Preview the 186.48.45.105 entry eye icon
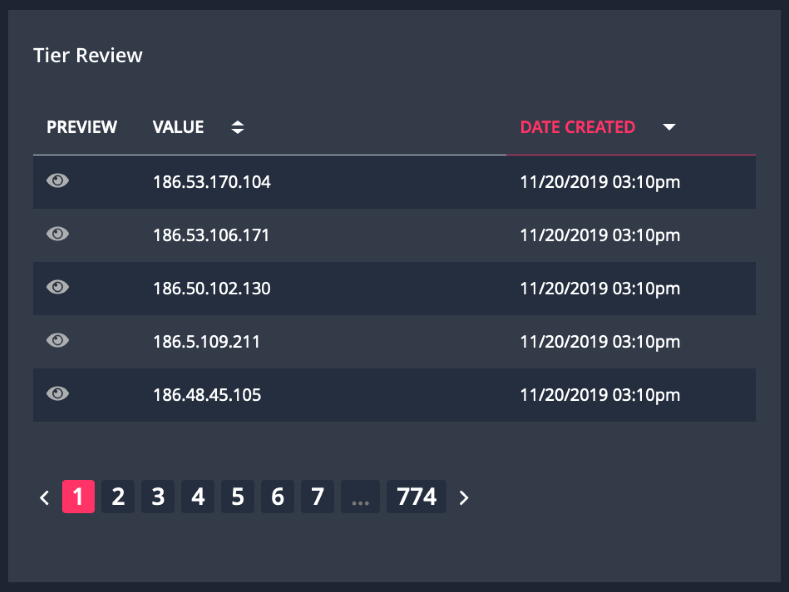This screenshot has height=592, width=789. point(57,394)
